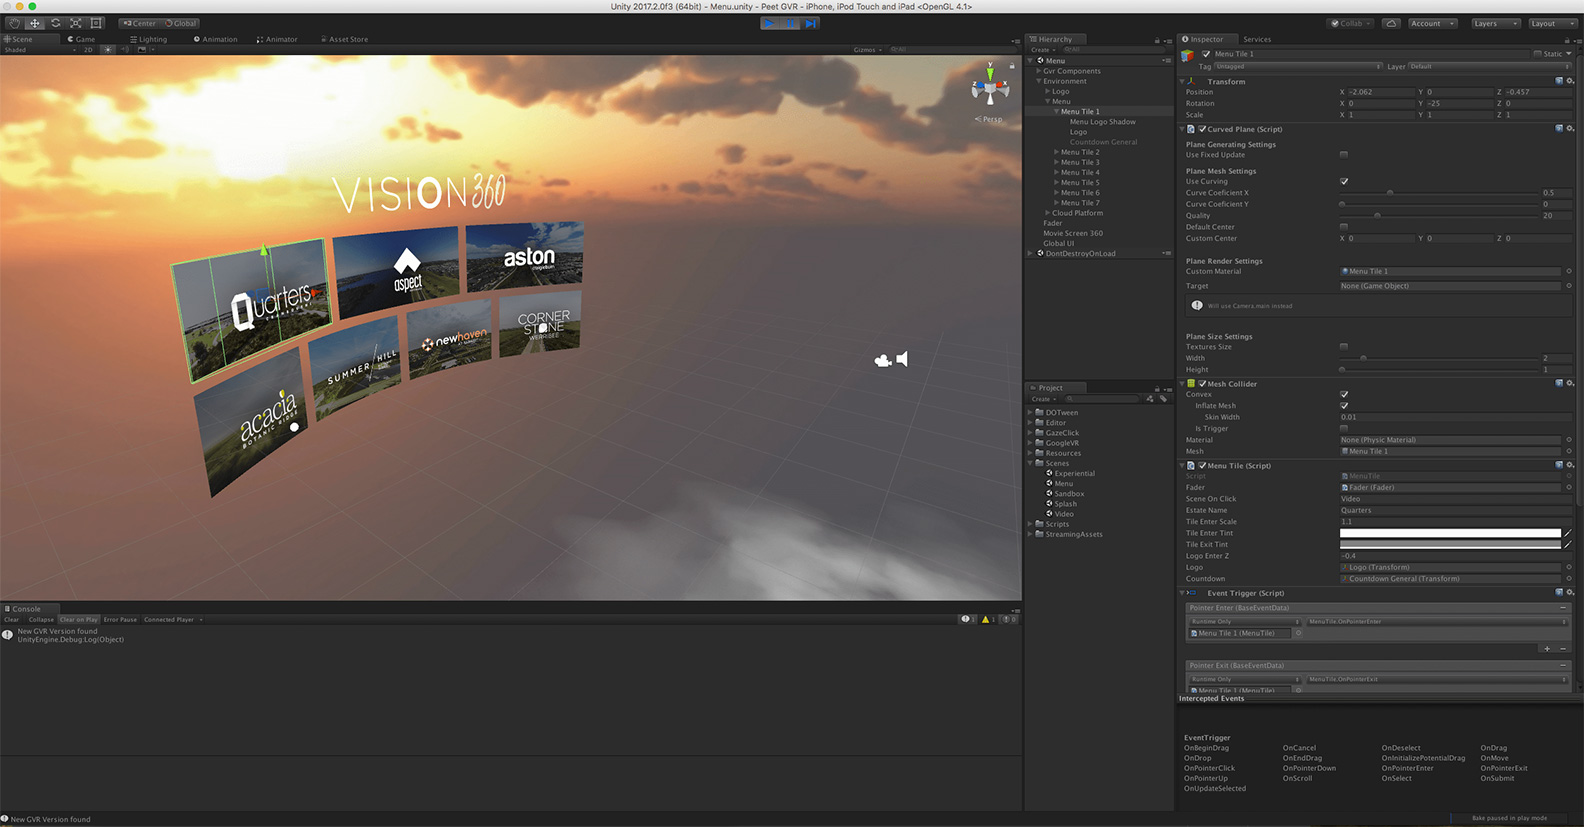The height and width of the screenshot is (827, 1585).
Task: Select the Hand tool in toolbar
Action: pyautogui.click(x=14, y=23)
